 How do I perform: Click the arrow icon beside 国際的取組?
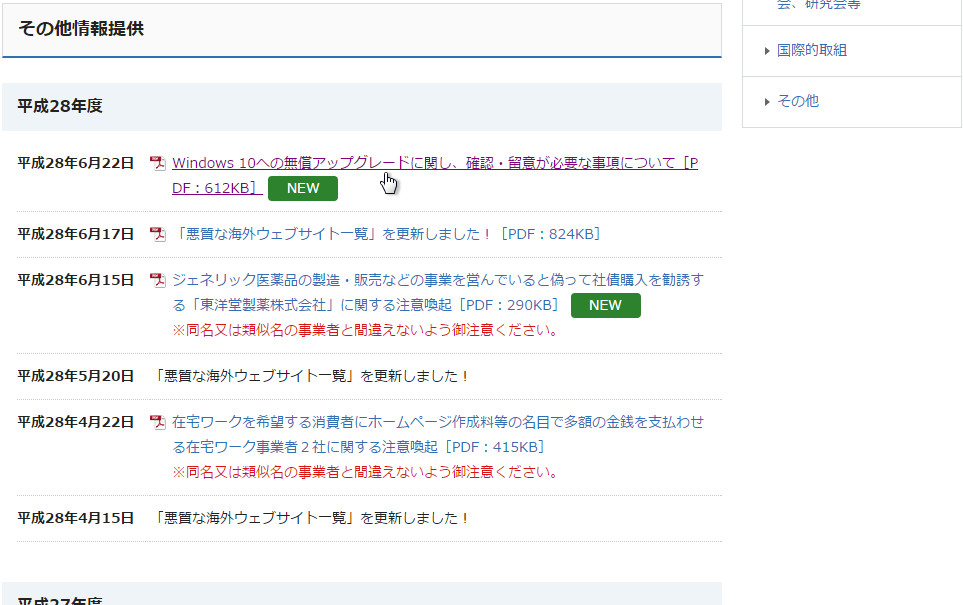coord(766,50)
